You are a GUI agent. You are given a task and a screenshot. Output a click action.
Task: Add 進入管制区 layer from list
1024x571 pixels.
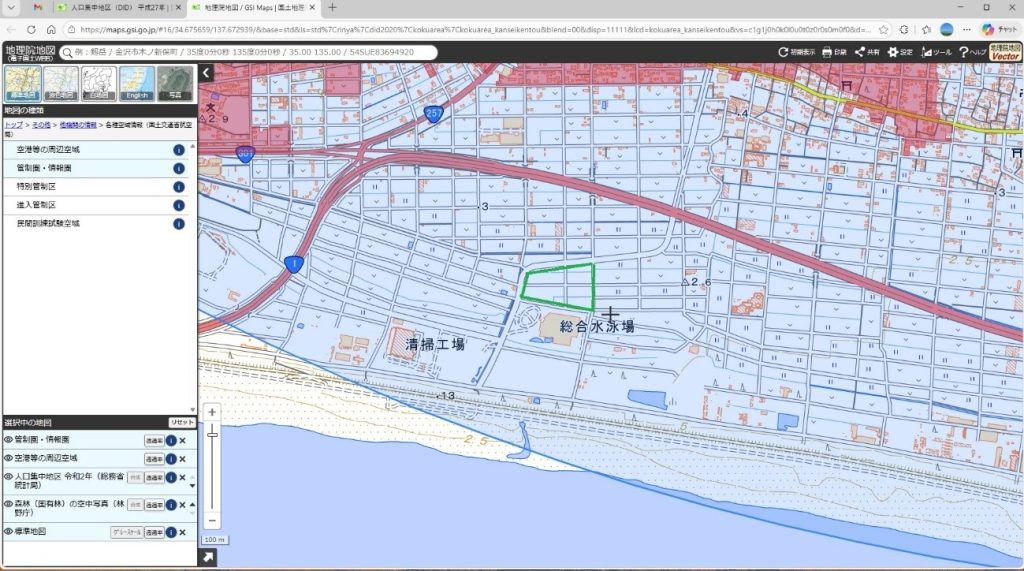[96, 205]
